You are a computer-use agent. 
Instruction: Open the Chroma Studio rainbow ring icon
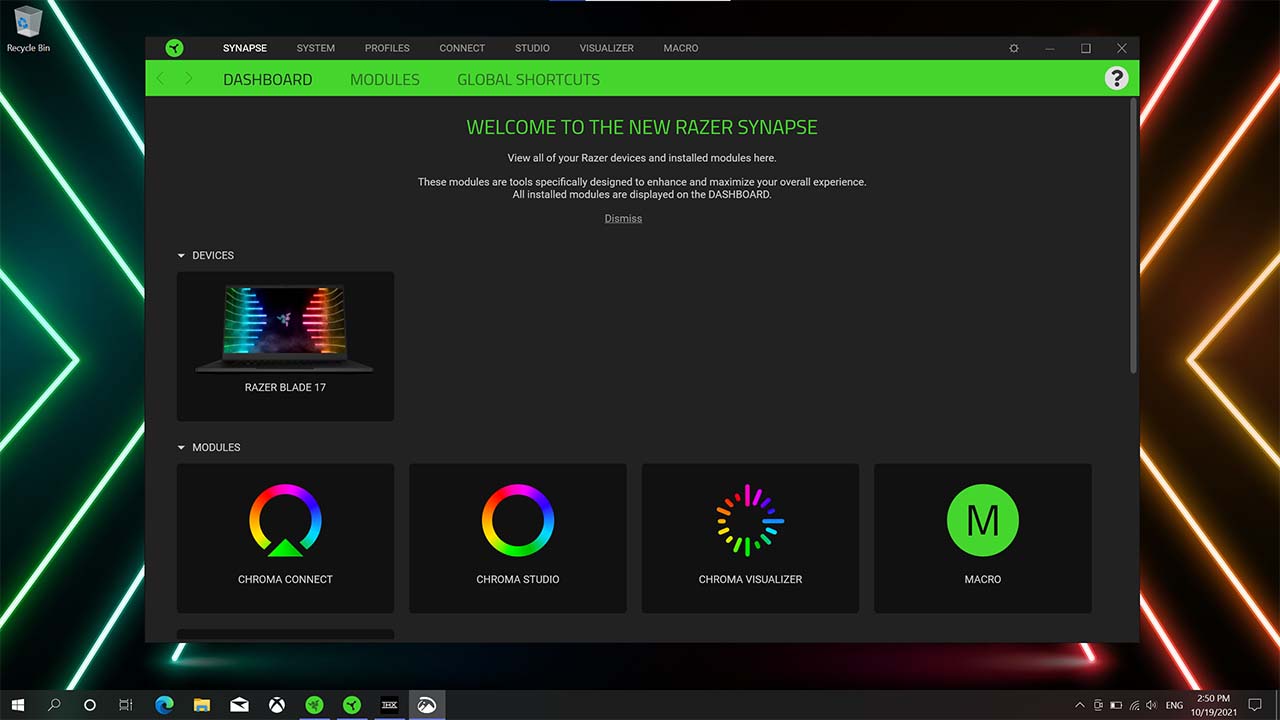pyautogui.click(x=517, y=520)
